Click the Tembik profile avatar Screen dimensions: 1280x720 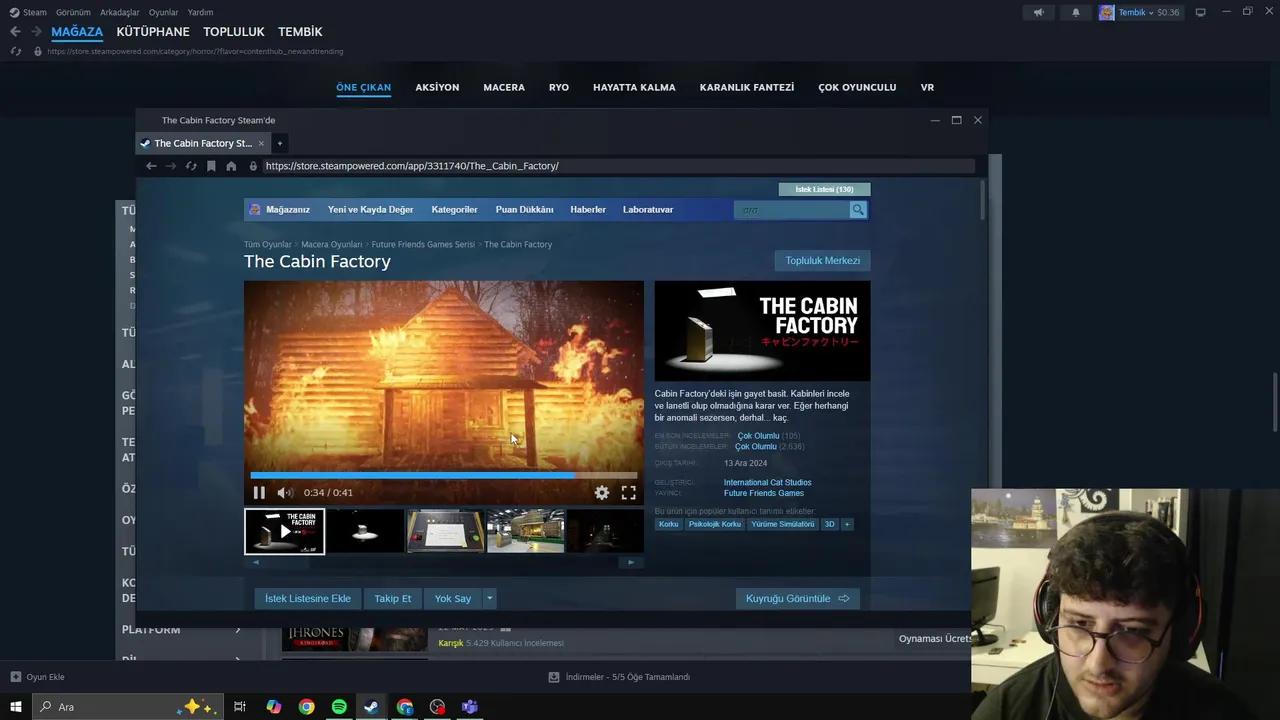[x=1107, y=12]
